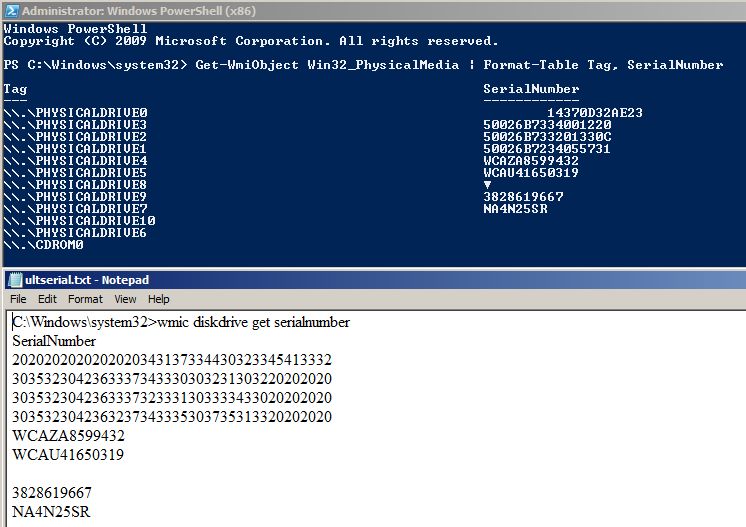Open the Edit menu in Notepad
This screenshot has width=746, height=527.
[47, 299]
